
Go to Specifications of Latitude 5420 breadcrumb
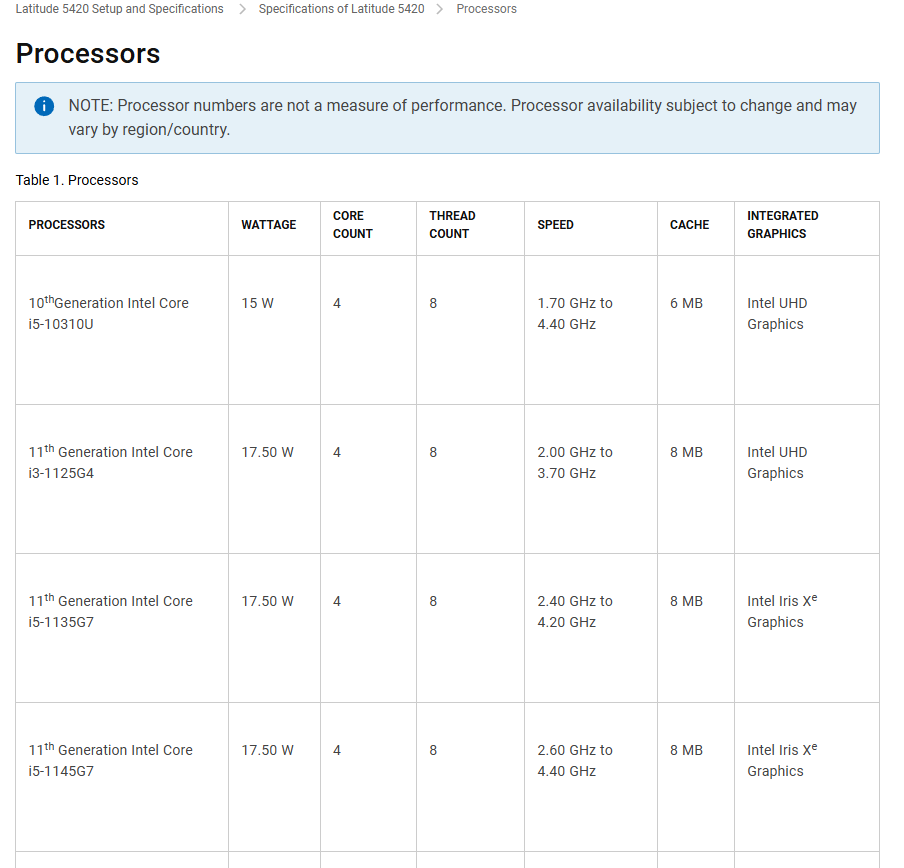click(x=341, y=9)
